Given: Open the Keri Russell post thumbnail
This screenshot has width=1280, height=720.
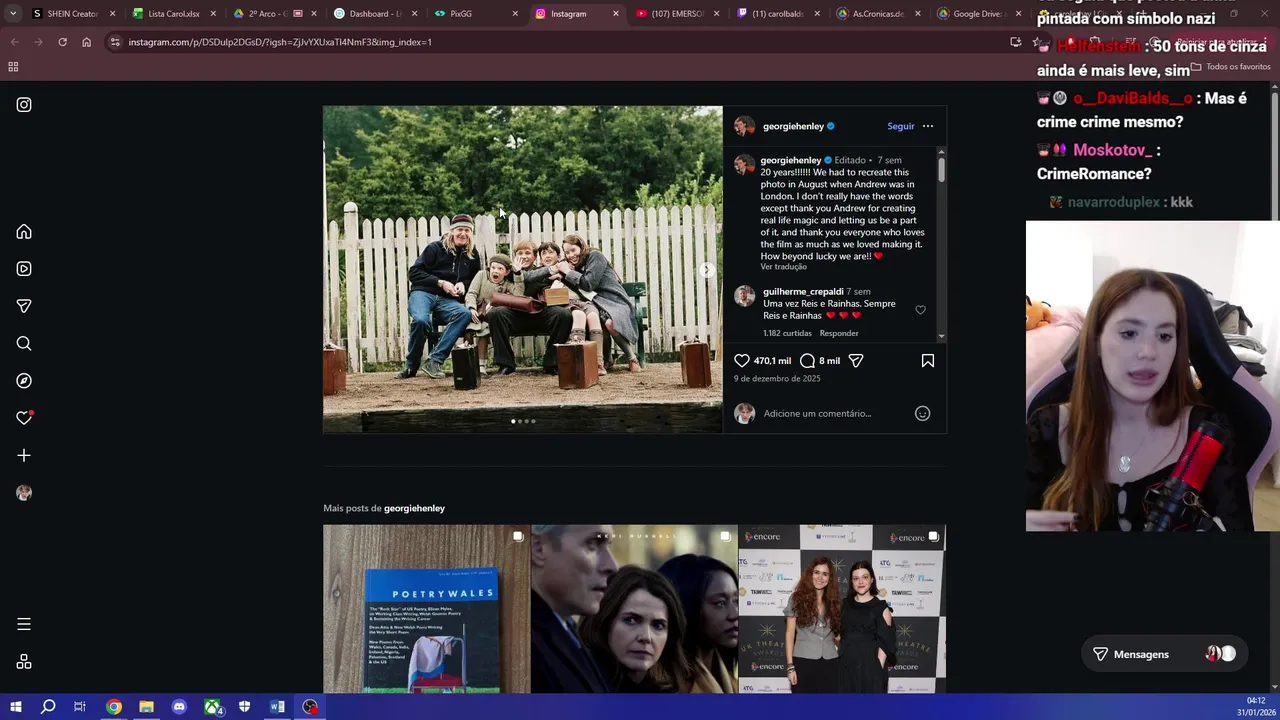Looking at the screenshot, I should click(634, 609).
